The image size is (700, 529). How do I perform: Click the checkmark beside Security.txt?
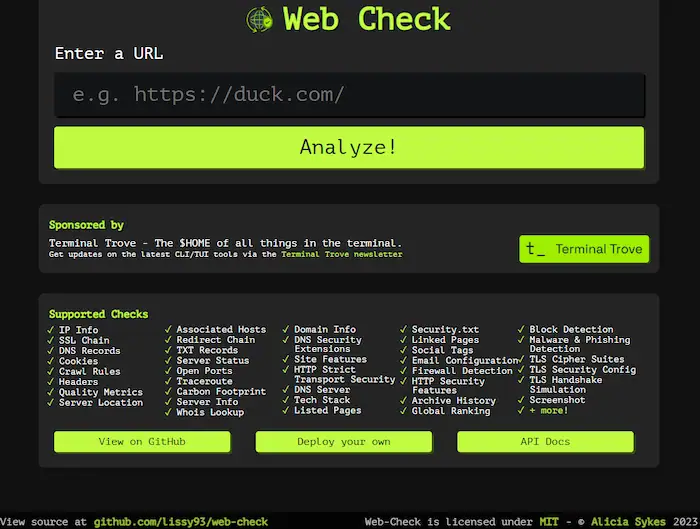click(x=405, y=330)
